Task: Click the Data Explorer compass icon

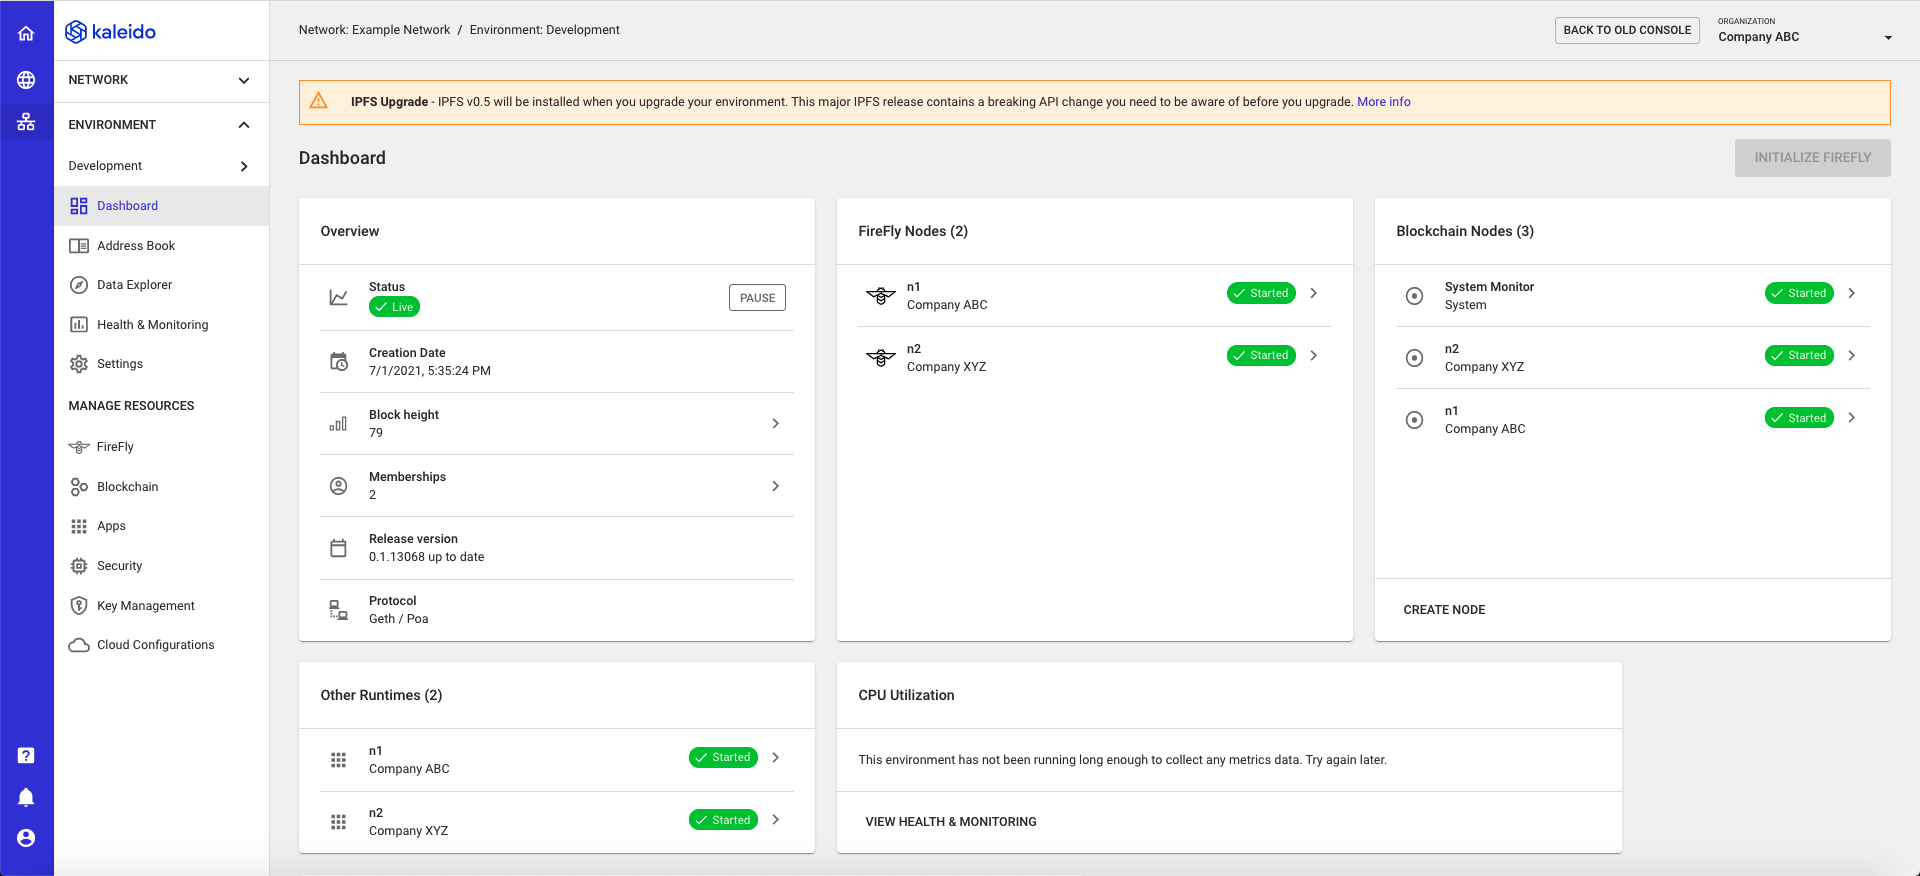Action: [x=79, y=285]
